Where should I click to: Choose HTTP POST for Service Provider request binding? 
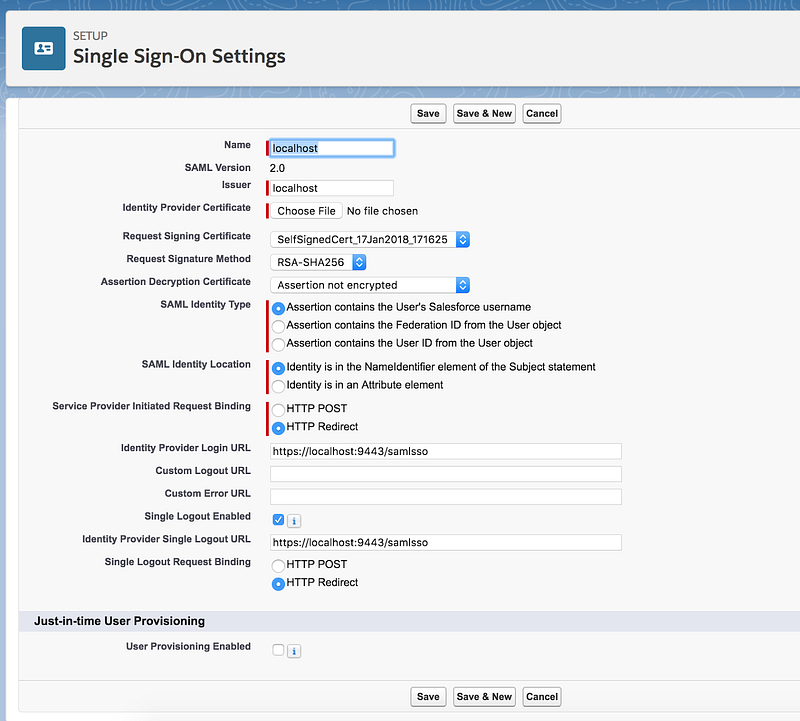(x=278, y=409)
